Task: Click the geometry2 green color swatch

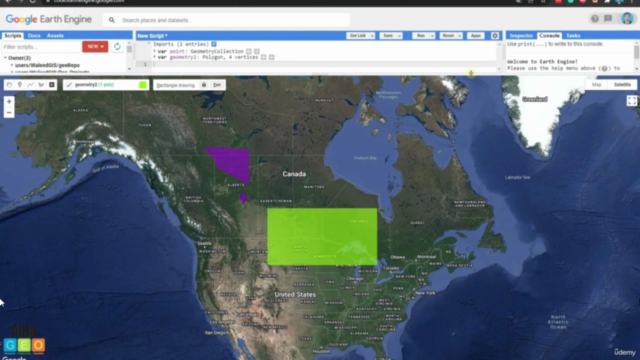Action: pos(143,85)
